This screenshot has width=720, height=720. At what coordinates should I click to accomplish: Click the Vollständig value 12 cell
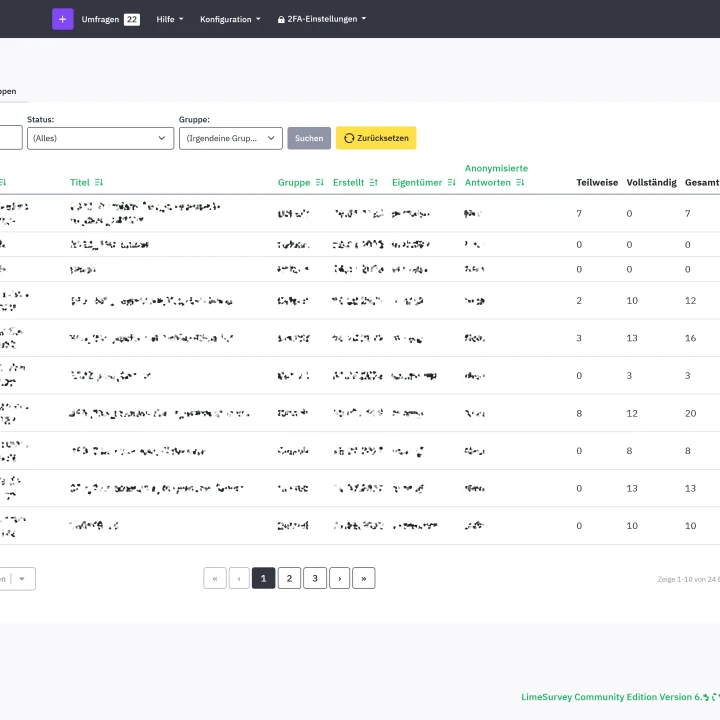click(x=632, y=413)
